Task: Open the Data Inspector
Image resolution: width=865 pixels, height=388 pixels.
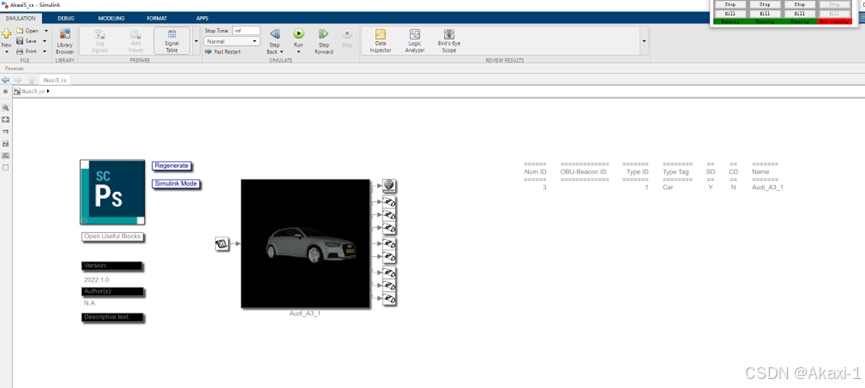Action: (x=380, y=41)
